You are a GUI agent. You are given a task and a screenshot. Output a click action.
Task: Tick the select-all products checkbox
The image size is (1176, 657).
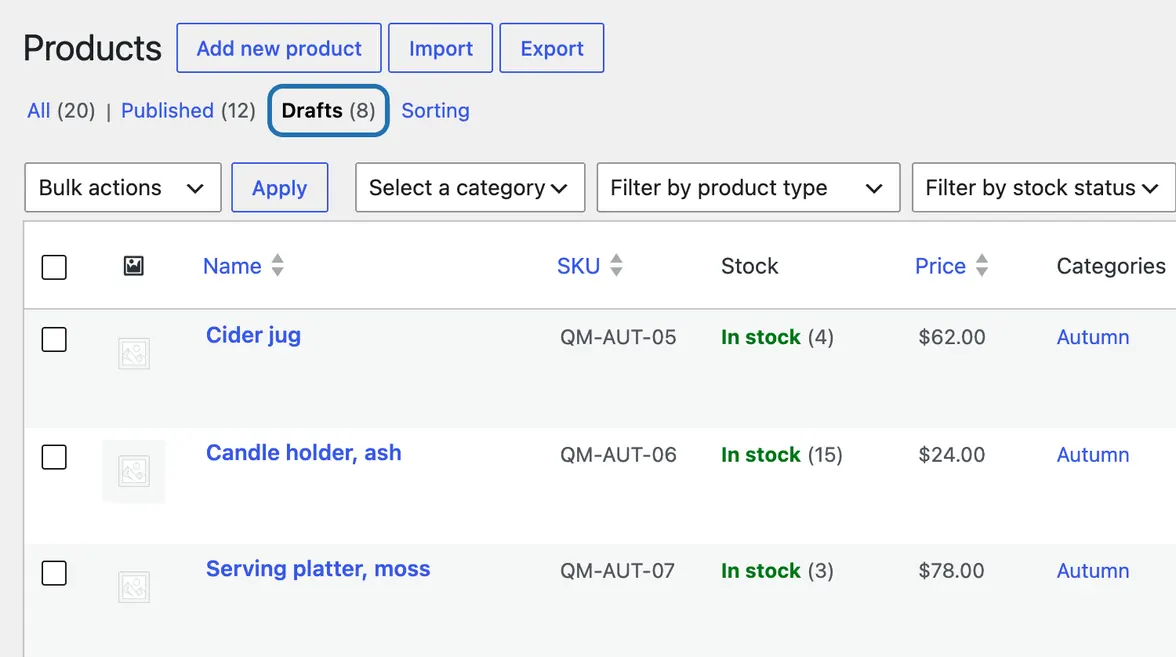click(54, 267)
